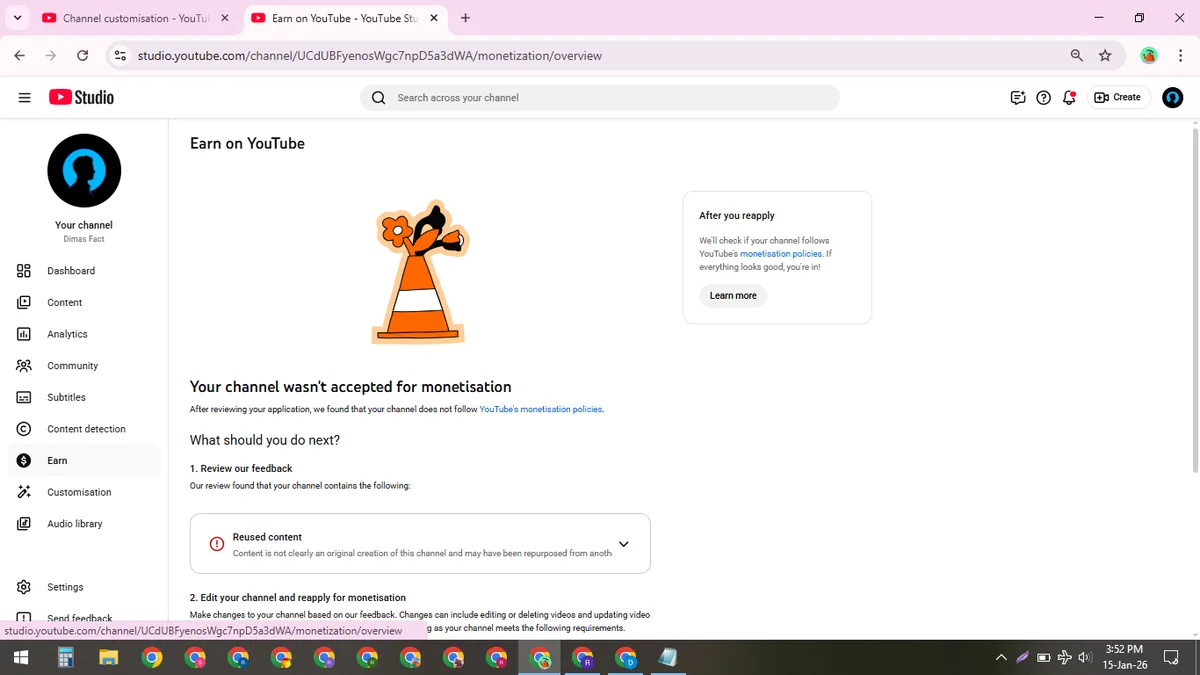Click the 'After you reapply' card title

[x=737, y=215]
